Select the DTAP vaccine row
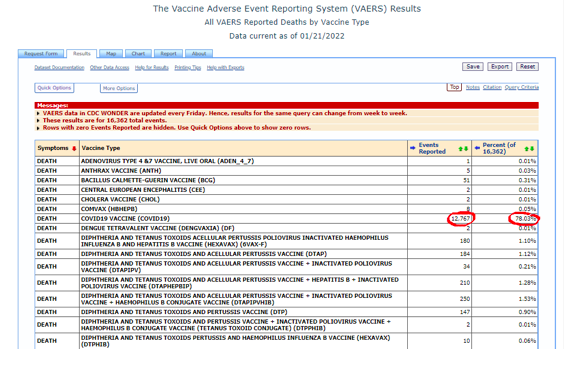This screenshot has height=367, width=571. click(286, 254)
